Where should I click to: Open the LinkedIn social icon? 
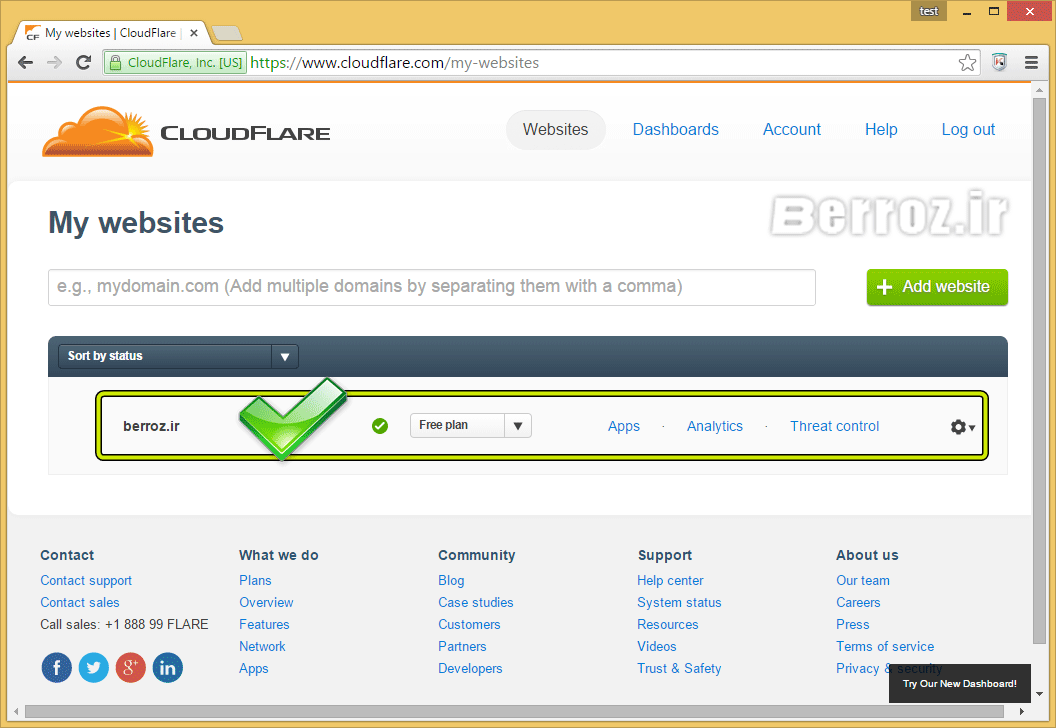[x=168, y=667]
